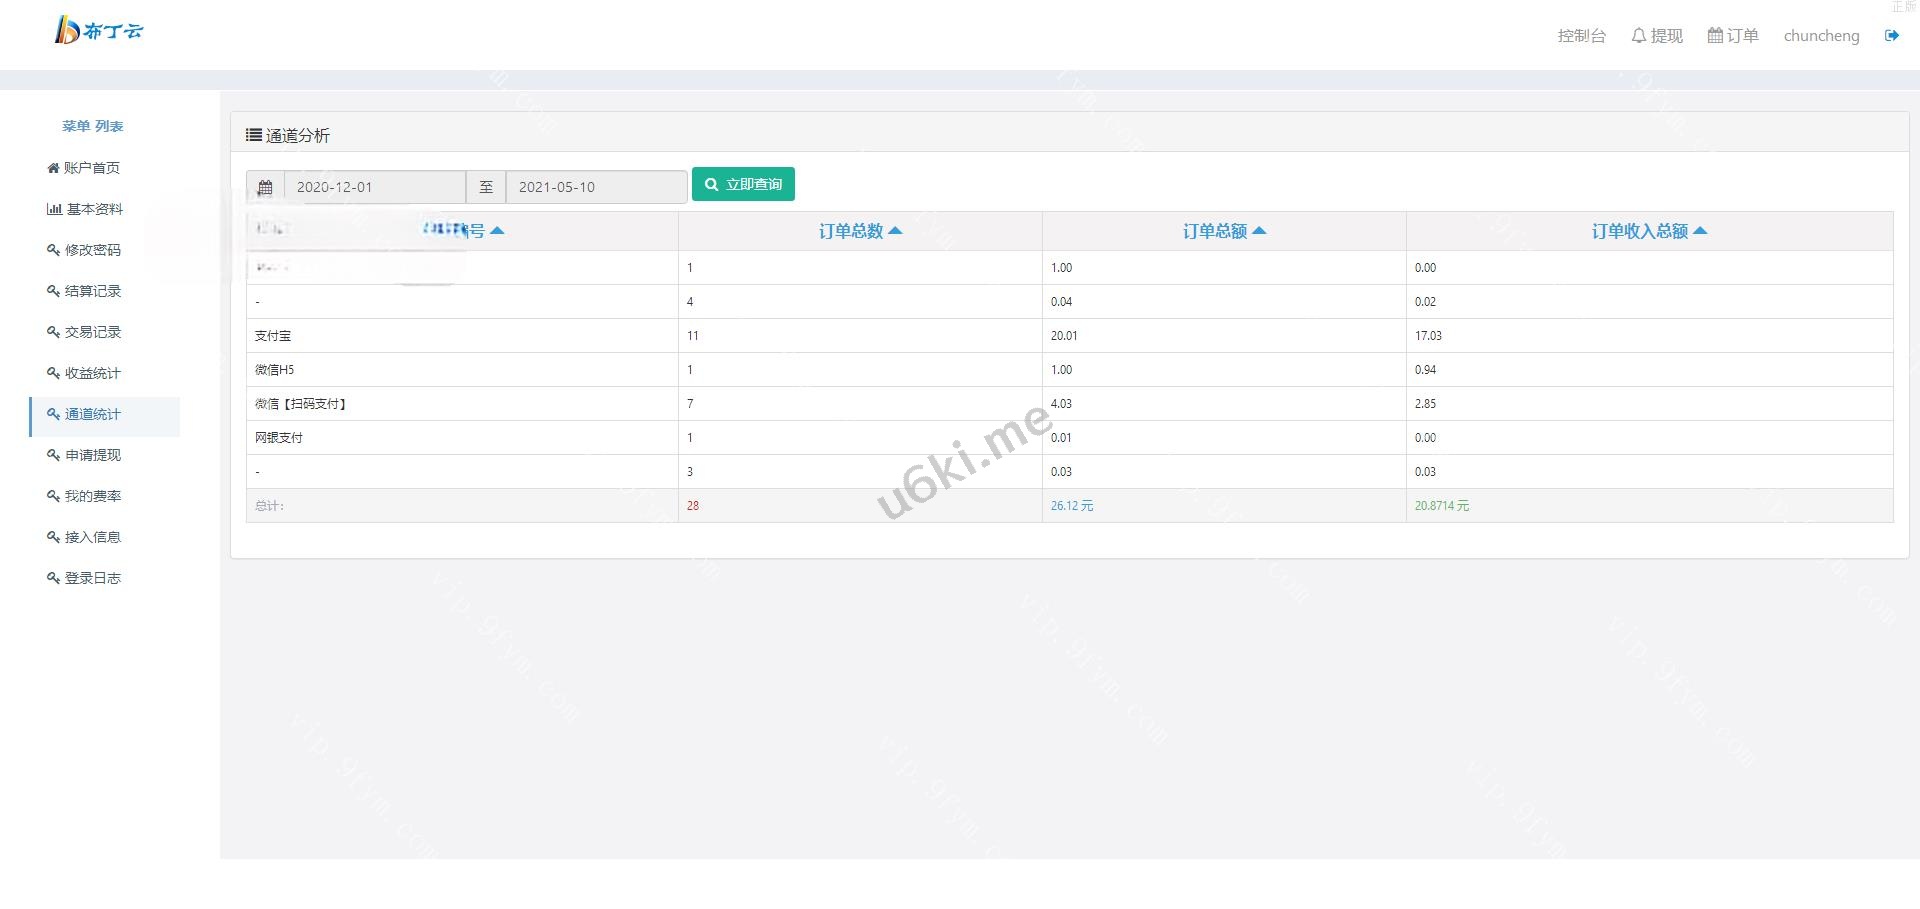Open 修改密码 in sidebar
The image size is (1920, 909).
click(84, 250)
